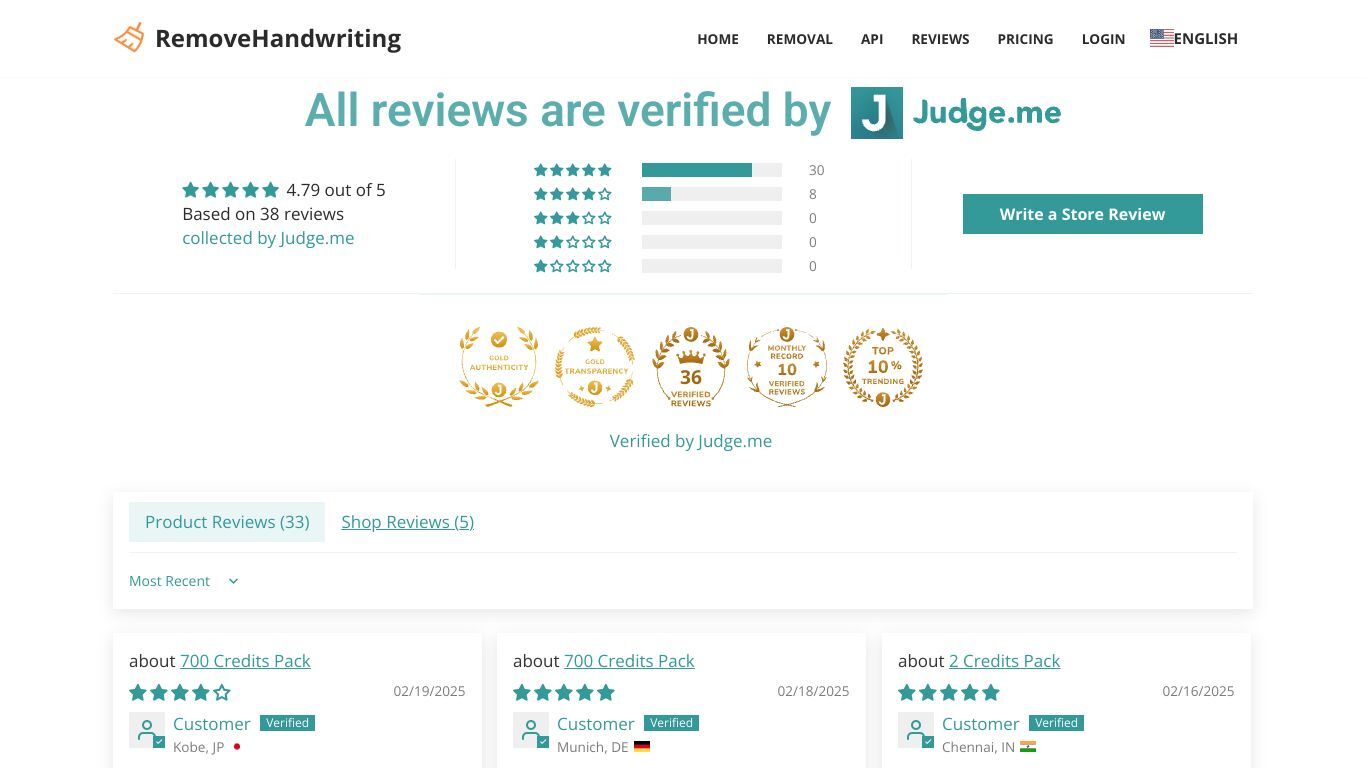Click the four-star histogram bar
The width and height of the screenshot is (1366, 768).
(x=712, y=194)
